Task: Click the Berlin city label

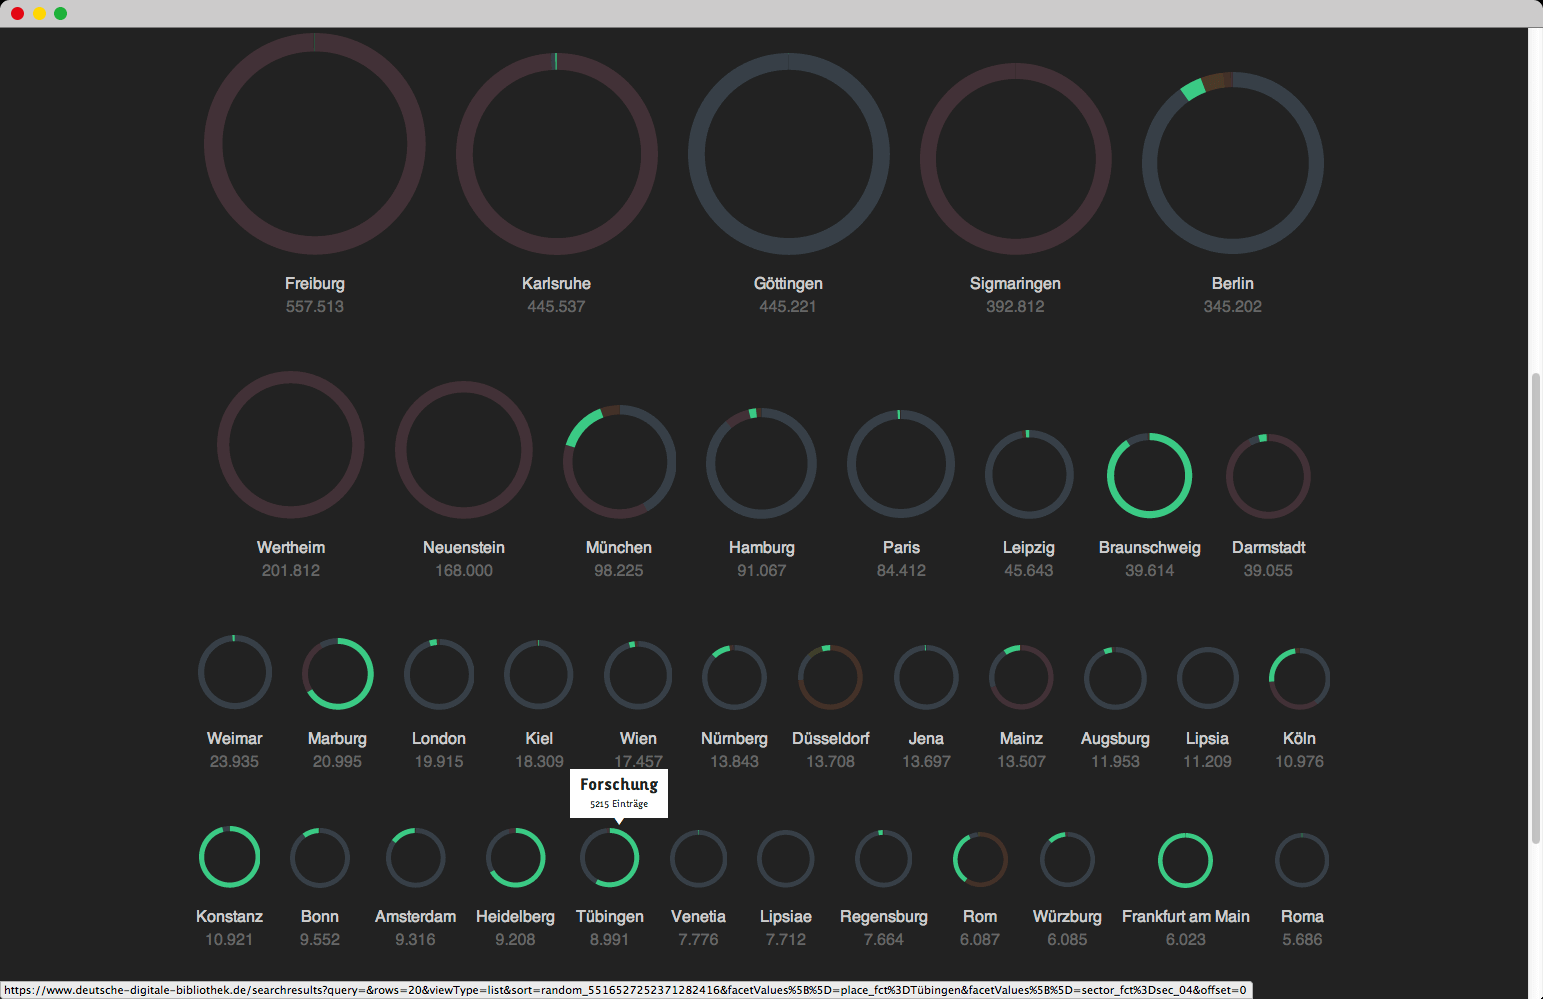Action: pos(1232,283)
